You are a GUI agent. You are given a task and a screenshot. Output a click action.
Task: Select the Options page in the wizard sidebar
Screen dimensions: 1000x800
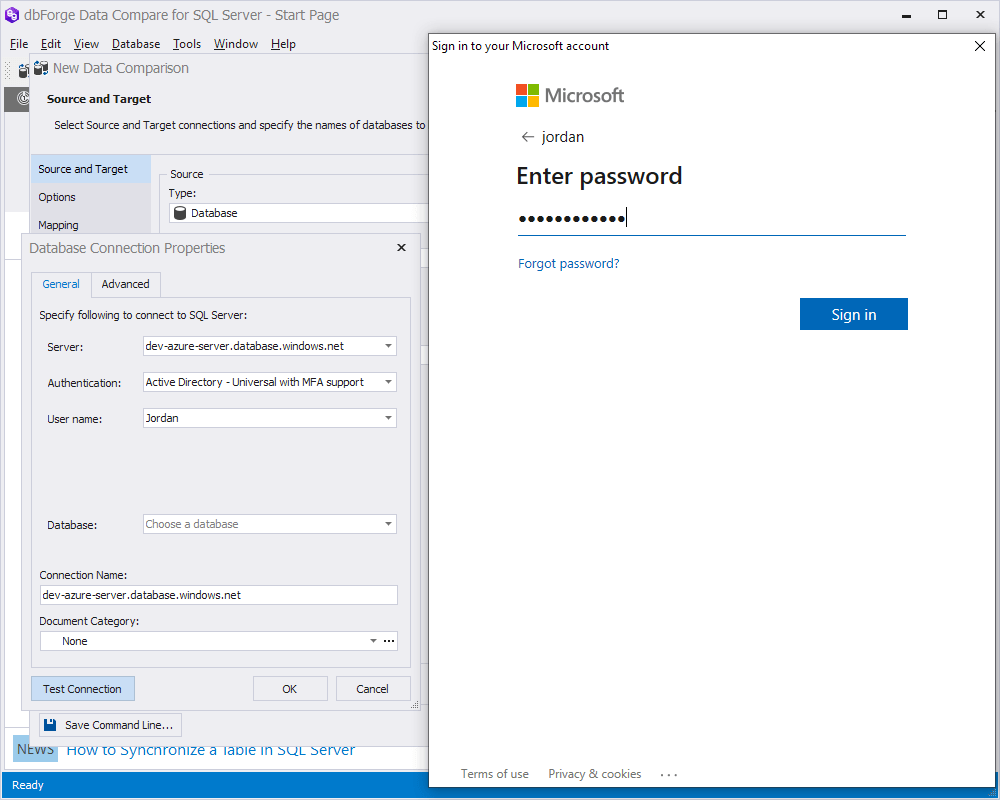pyautogui.click(x=57, y=197)
